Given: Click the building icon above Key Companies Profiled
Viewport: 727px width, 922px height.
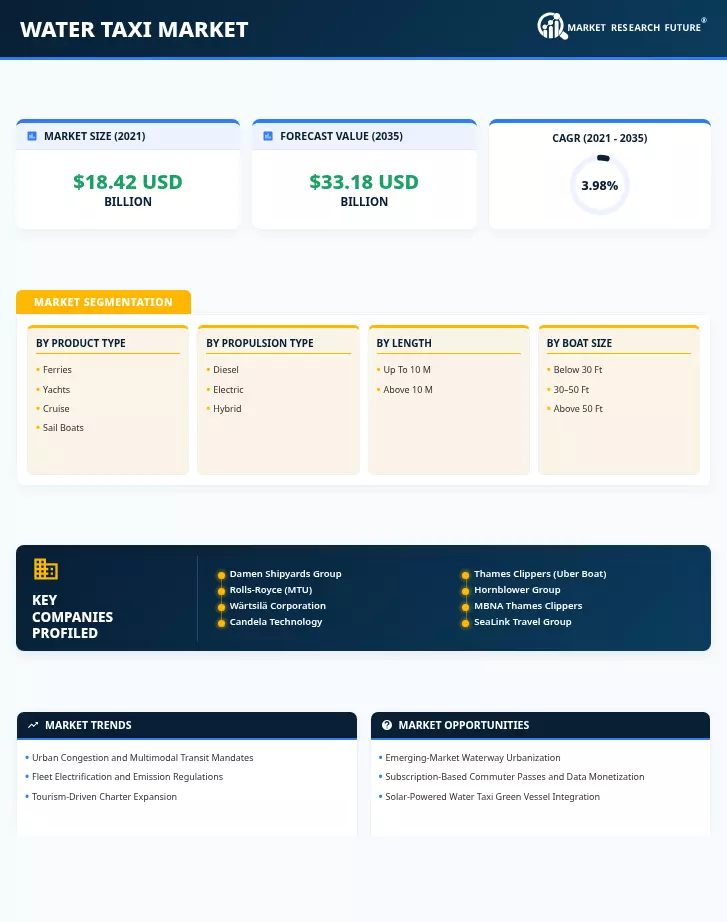Looking at the screenshot, I should (45, 569).
